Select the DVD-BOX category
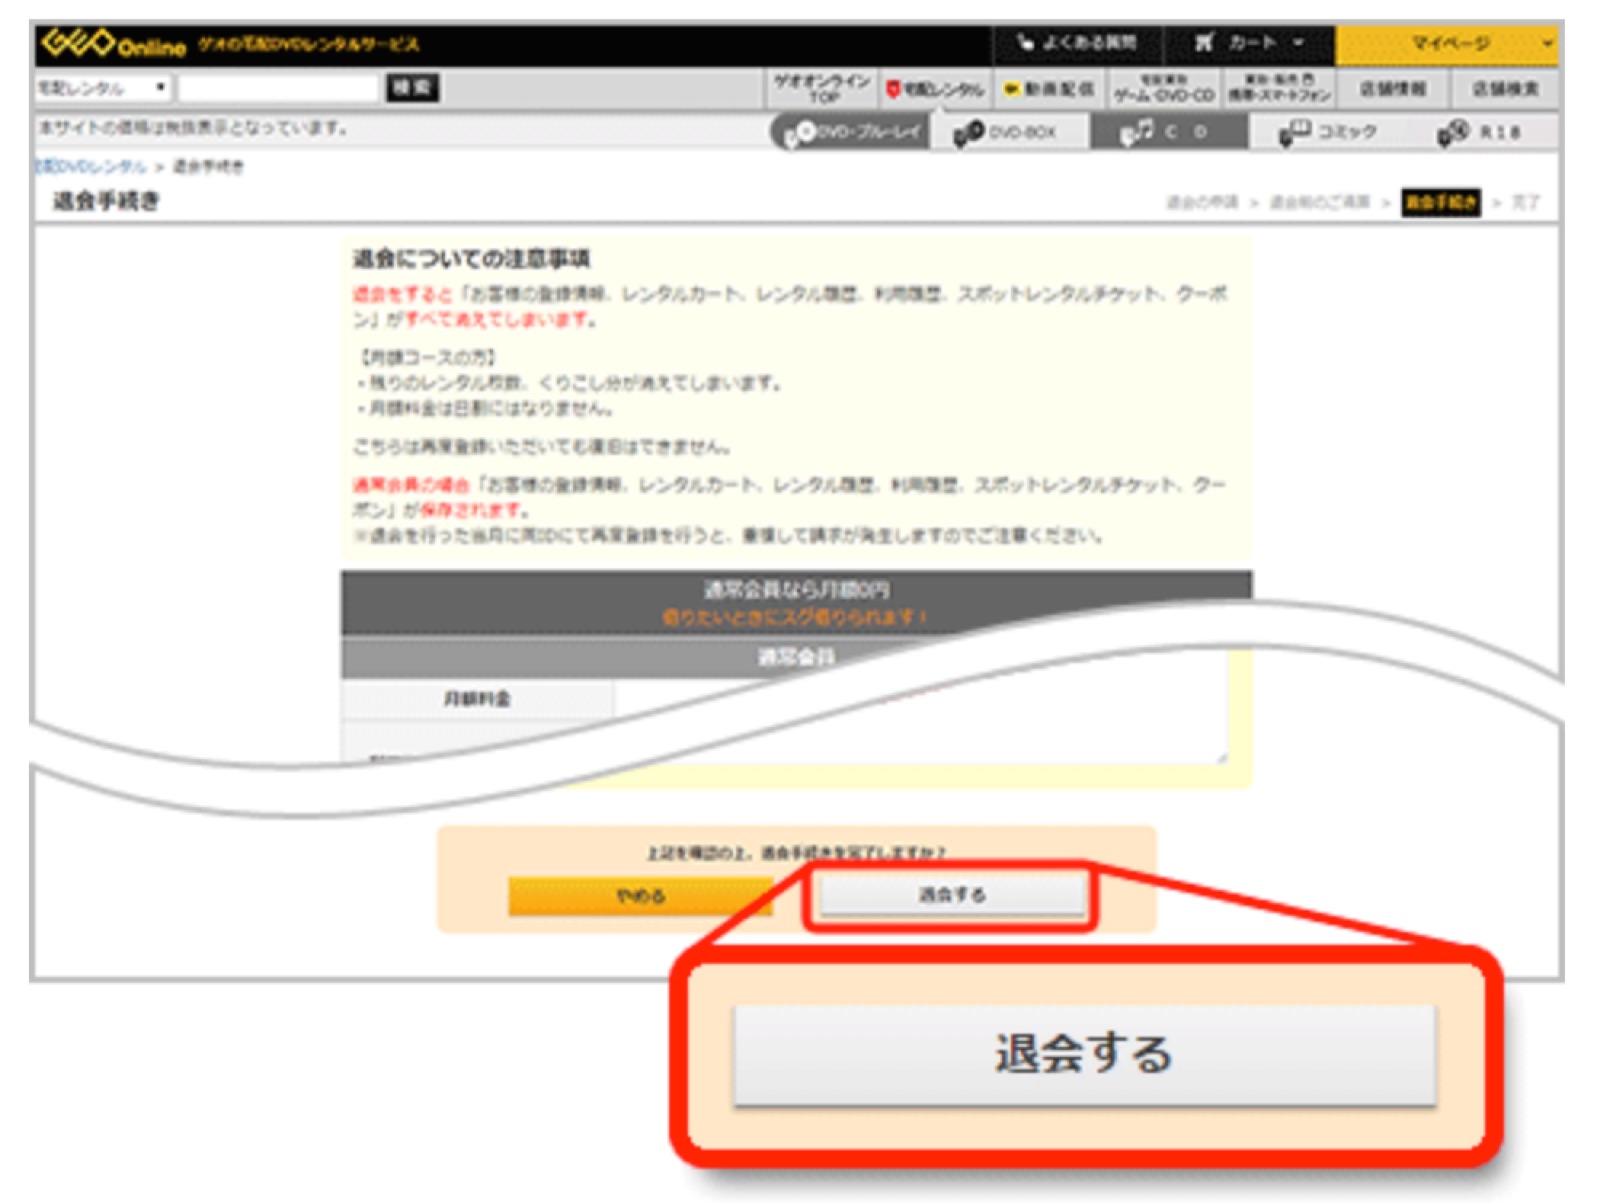The image size is (1600, 1203). 1009,132
